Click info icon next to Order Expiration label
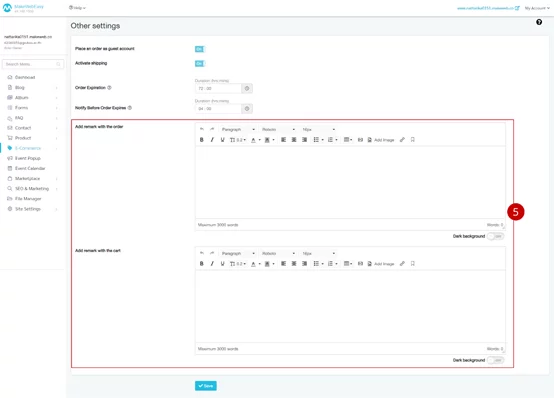Viewport: 554px width, 398px height. 109,87
